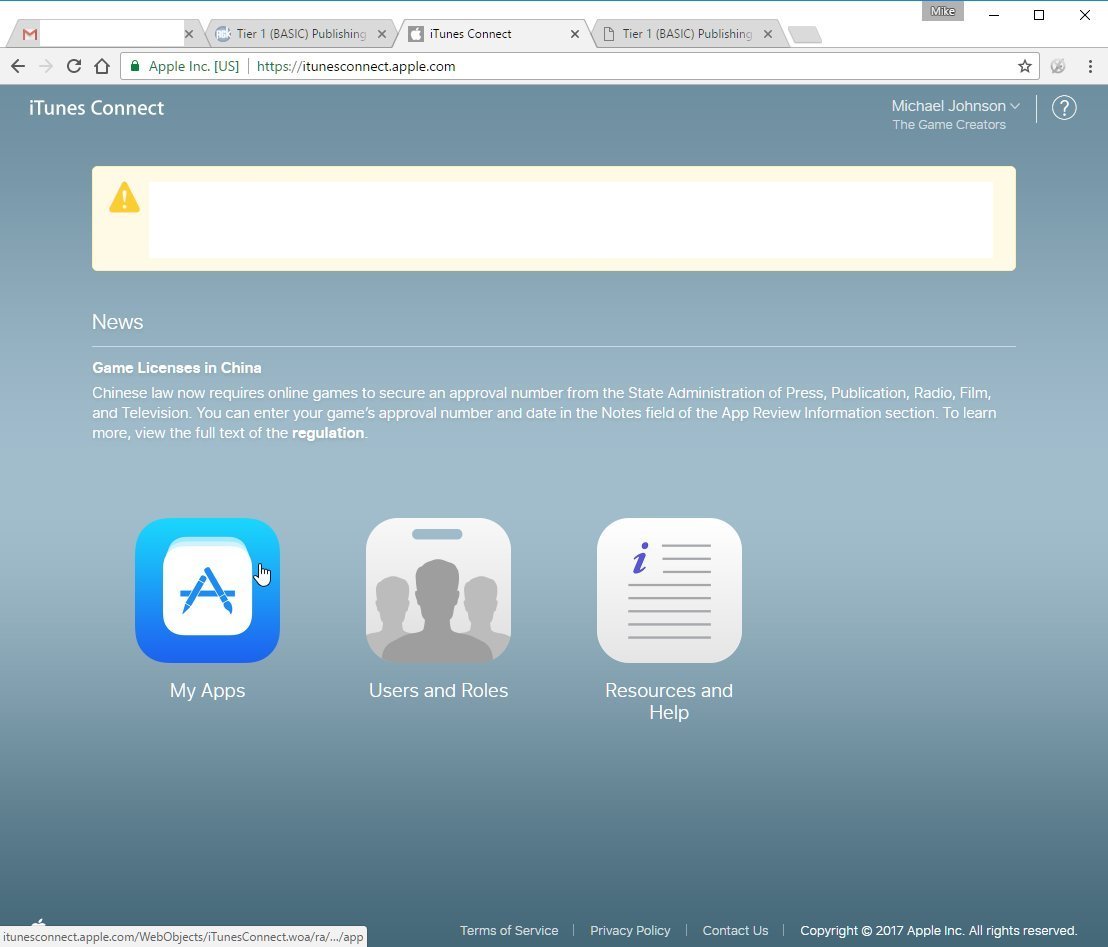
Task: Click the help question mark icon
Action: click(1064, 108)
